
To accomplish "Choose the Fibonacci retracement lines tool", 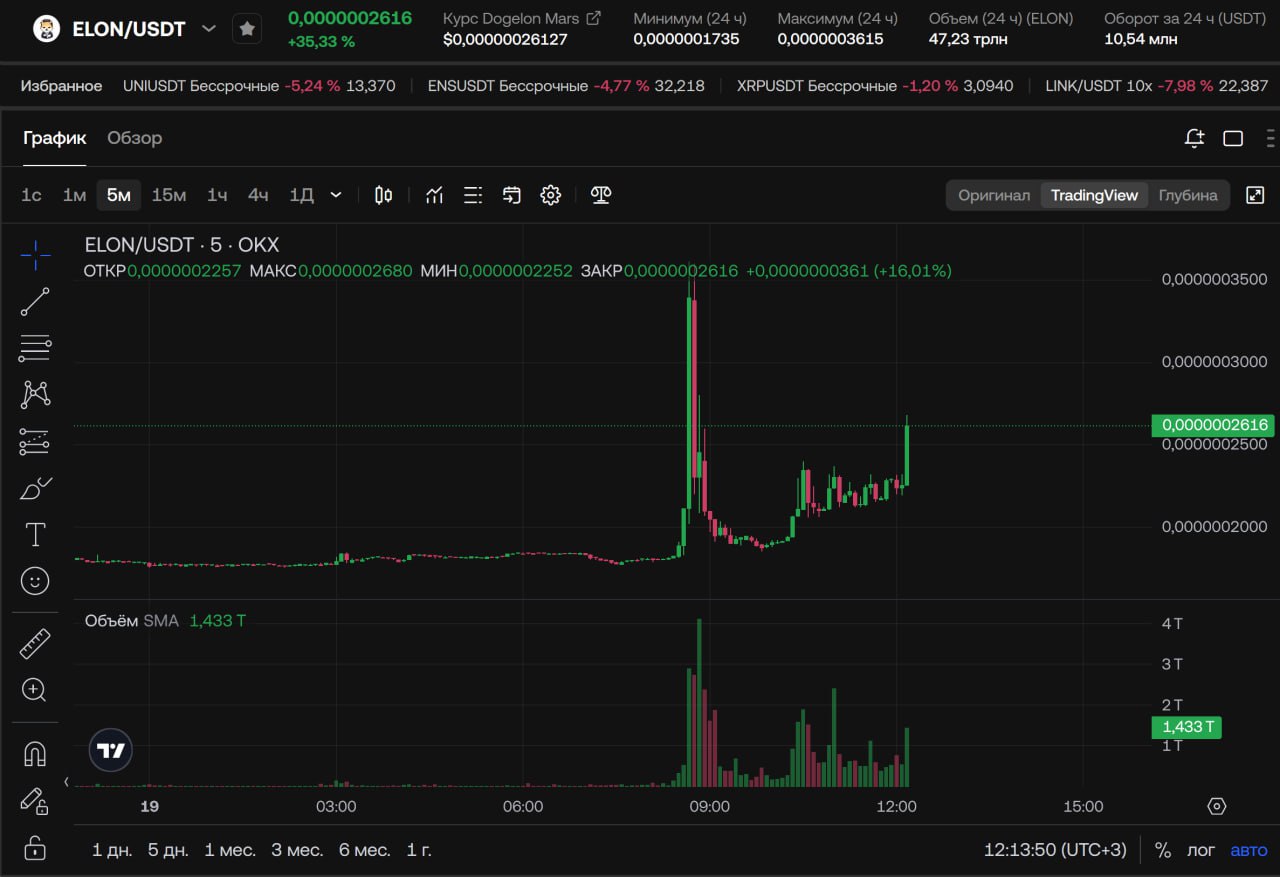I will point(35,348).
